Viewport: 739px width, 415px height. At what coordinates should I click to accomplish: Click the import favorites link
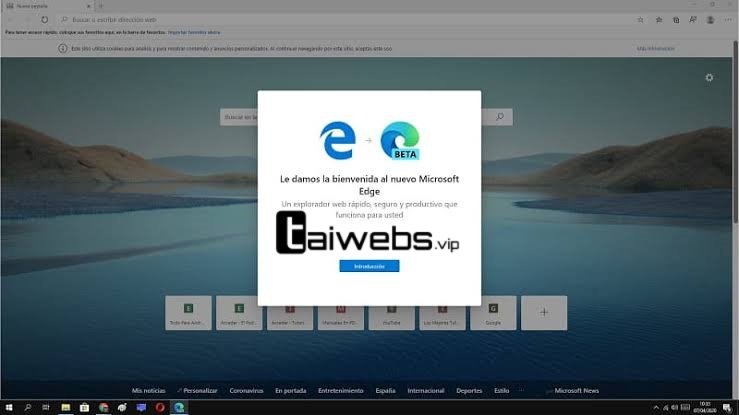[x=194, y=33]
